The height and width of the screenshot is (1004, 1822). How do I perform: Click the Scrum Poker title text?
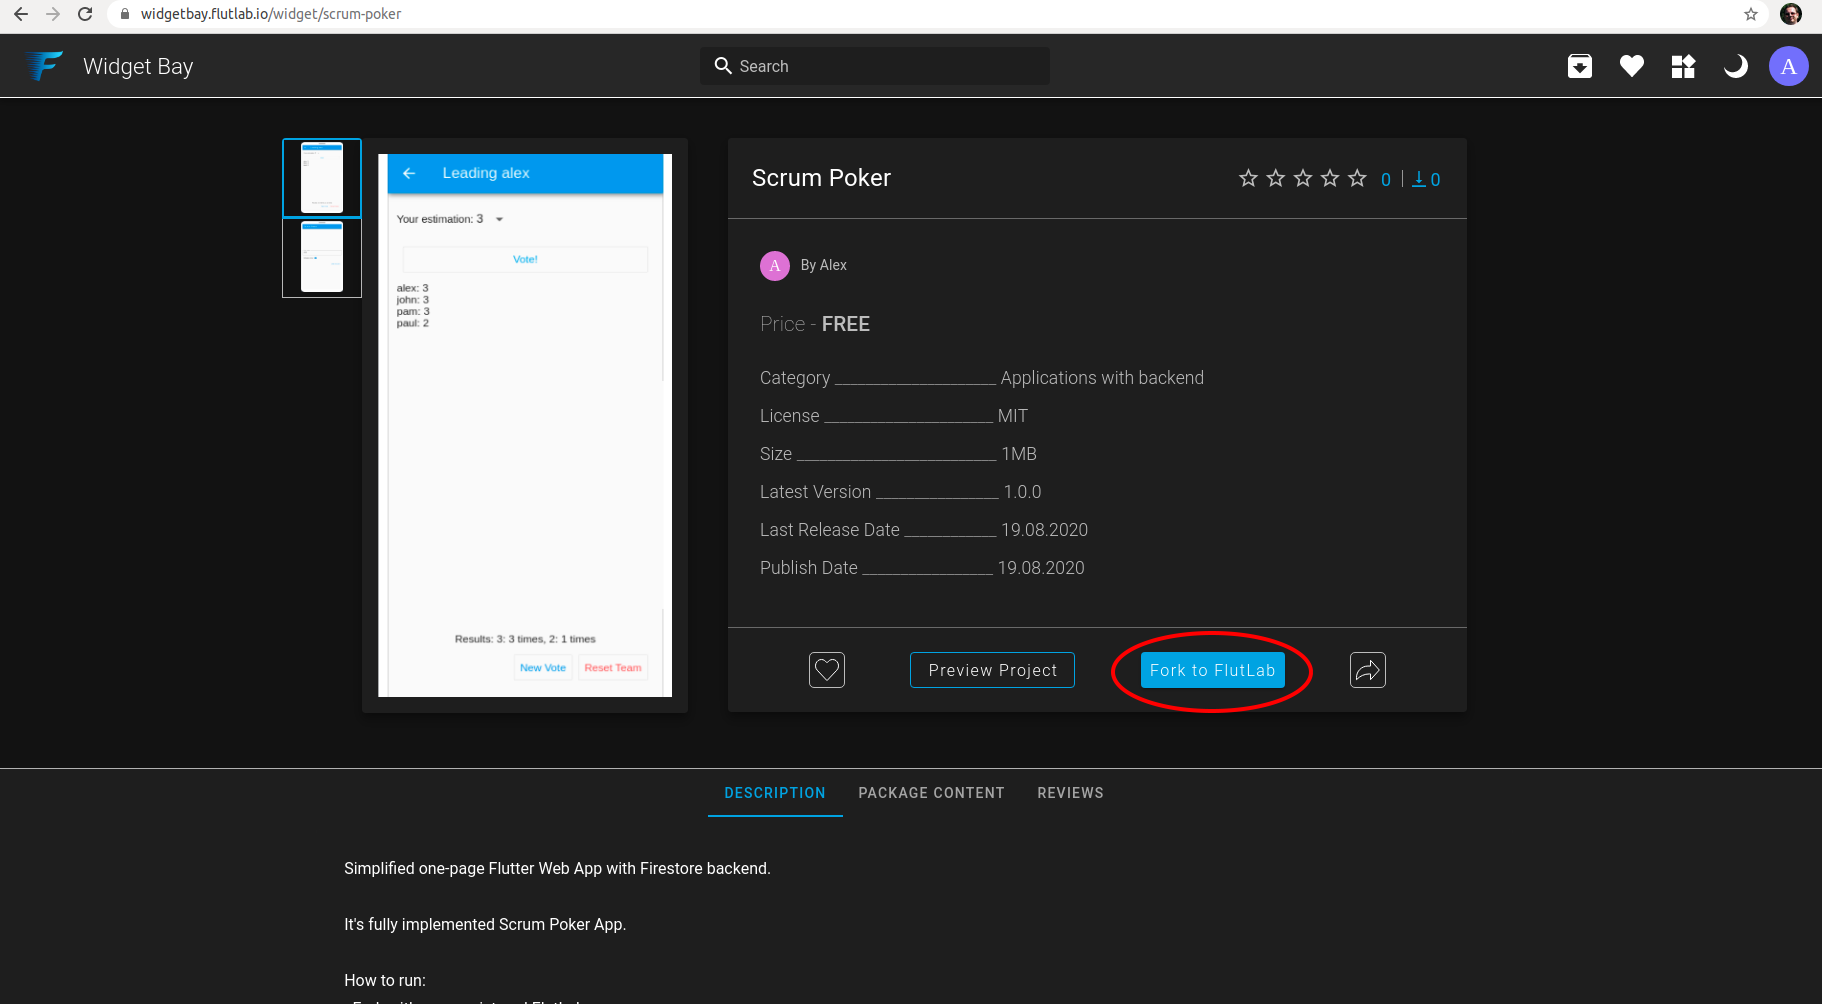(821, 178)
